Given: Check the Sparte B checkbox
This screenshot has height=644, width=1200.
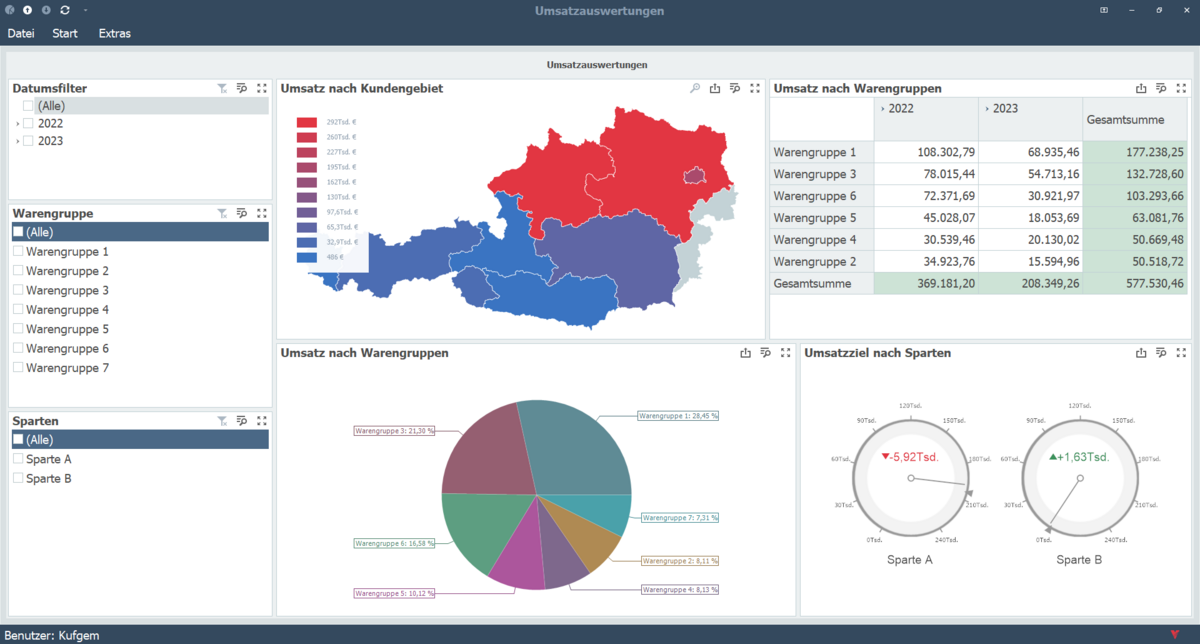Looking at the screenshot, I should click(18, 478).
